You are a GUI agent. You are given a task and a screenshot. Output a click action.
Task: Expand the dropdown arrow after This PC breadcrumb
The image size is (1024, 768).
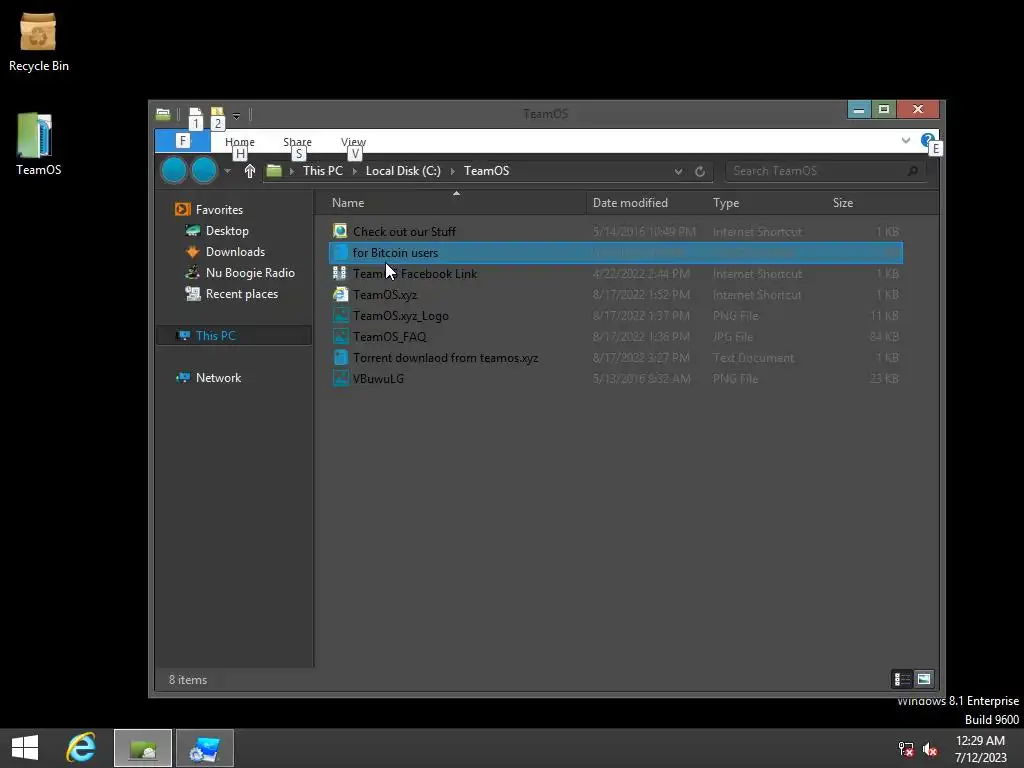[355, 171]
